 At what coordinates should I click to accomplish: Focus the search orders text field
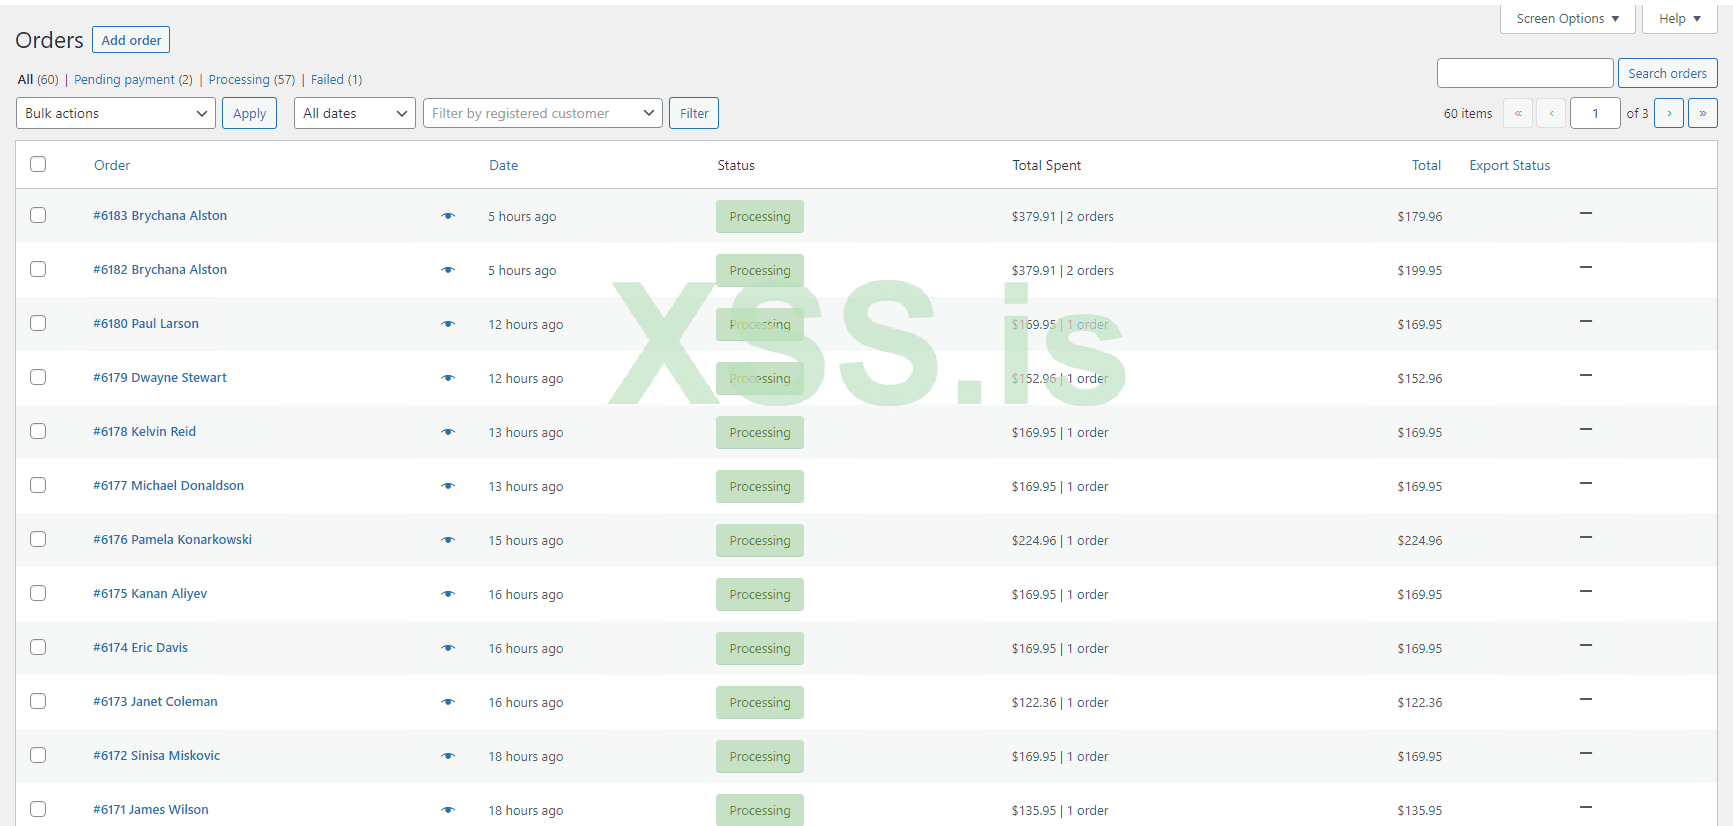point(1525,73)
